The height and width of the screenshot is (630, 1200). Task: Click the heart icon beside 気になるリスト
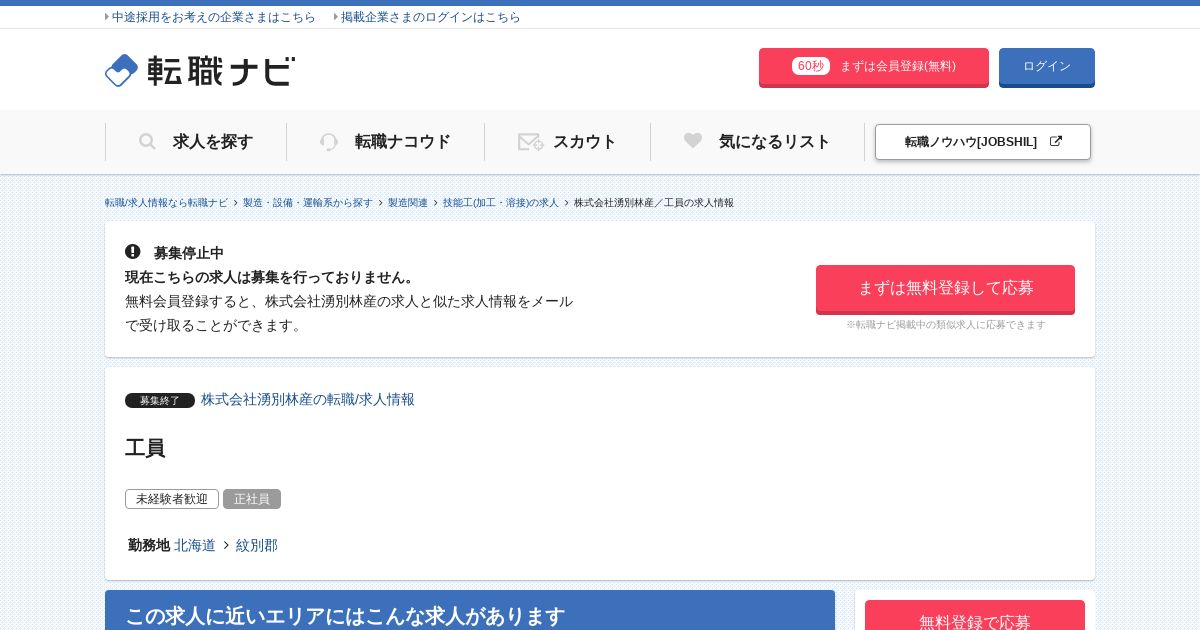click(693, 141)
